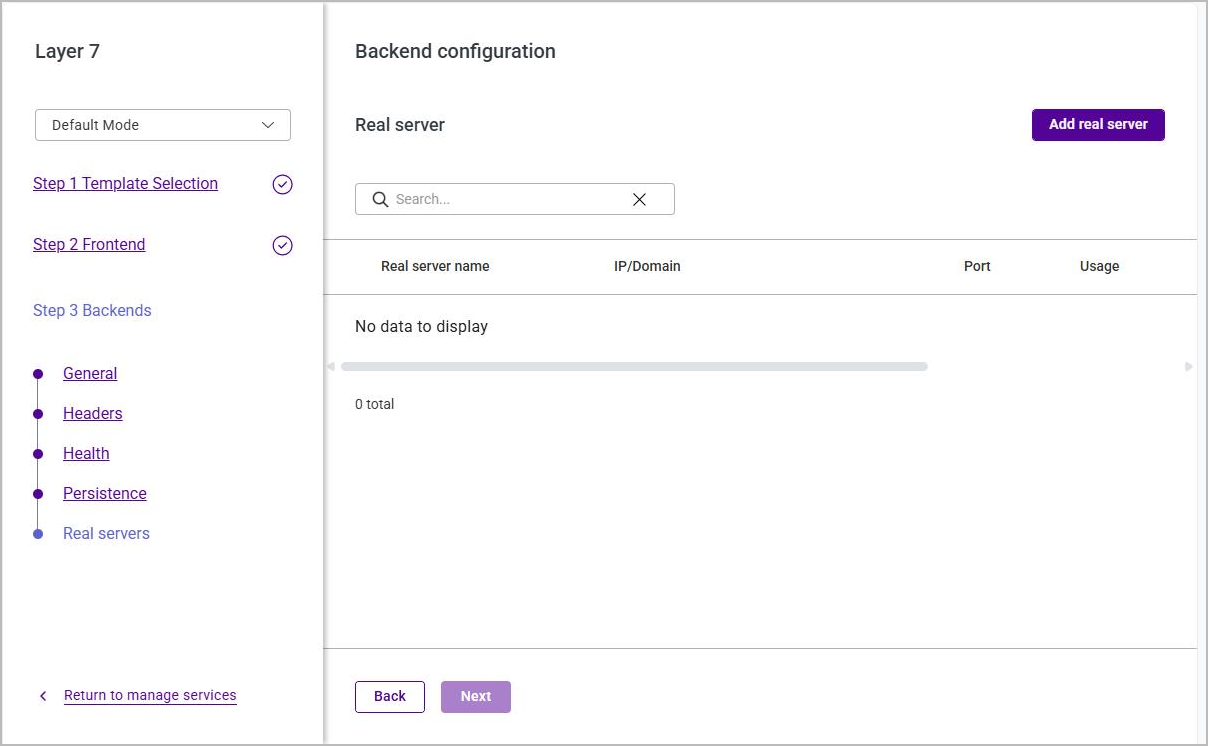1208x746 pixels.
Task: Click the scroll left arrow
Action: click(x=331, y=367)
